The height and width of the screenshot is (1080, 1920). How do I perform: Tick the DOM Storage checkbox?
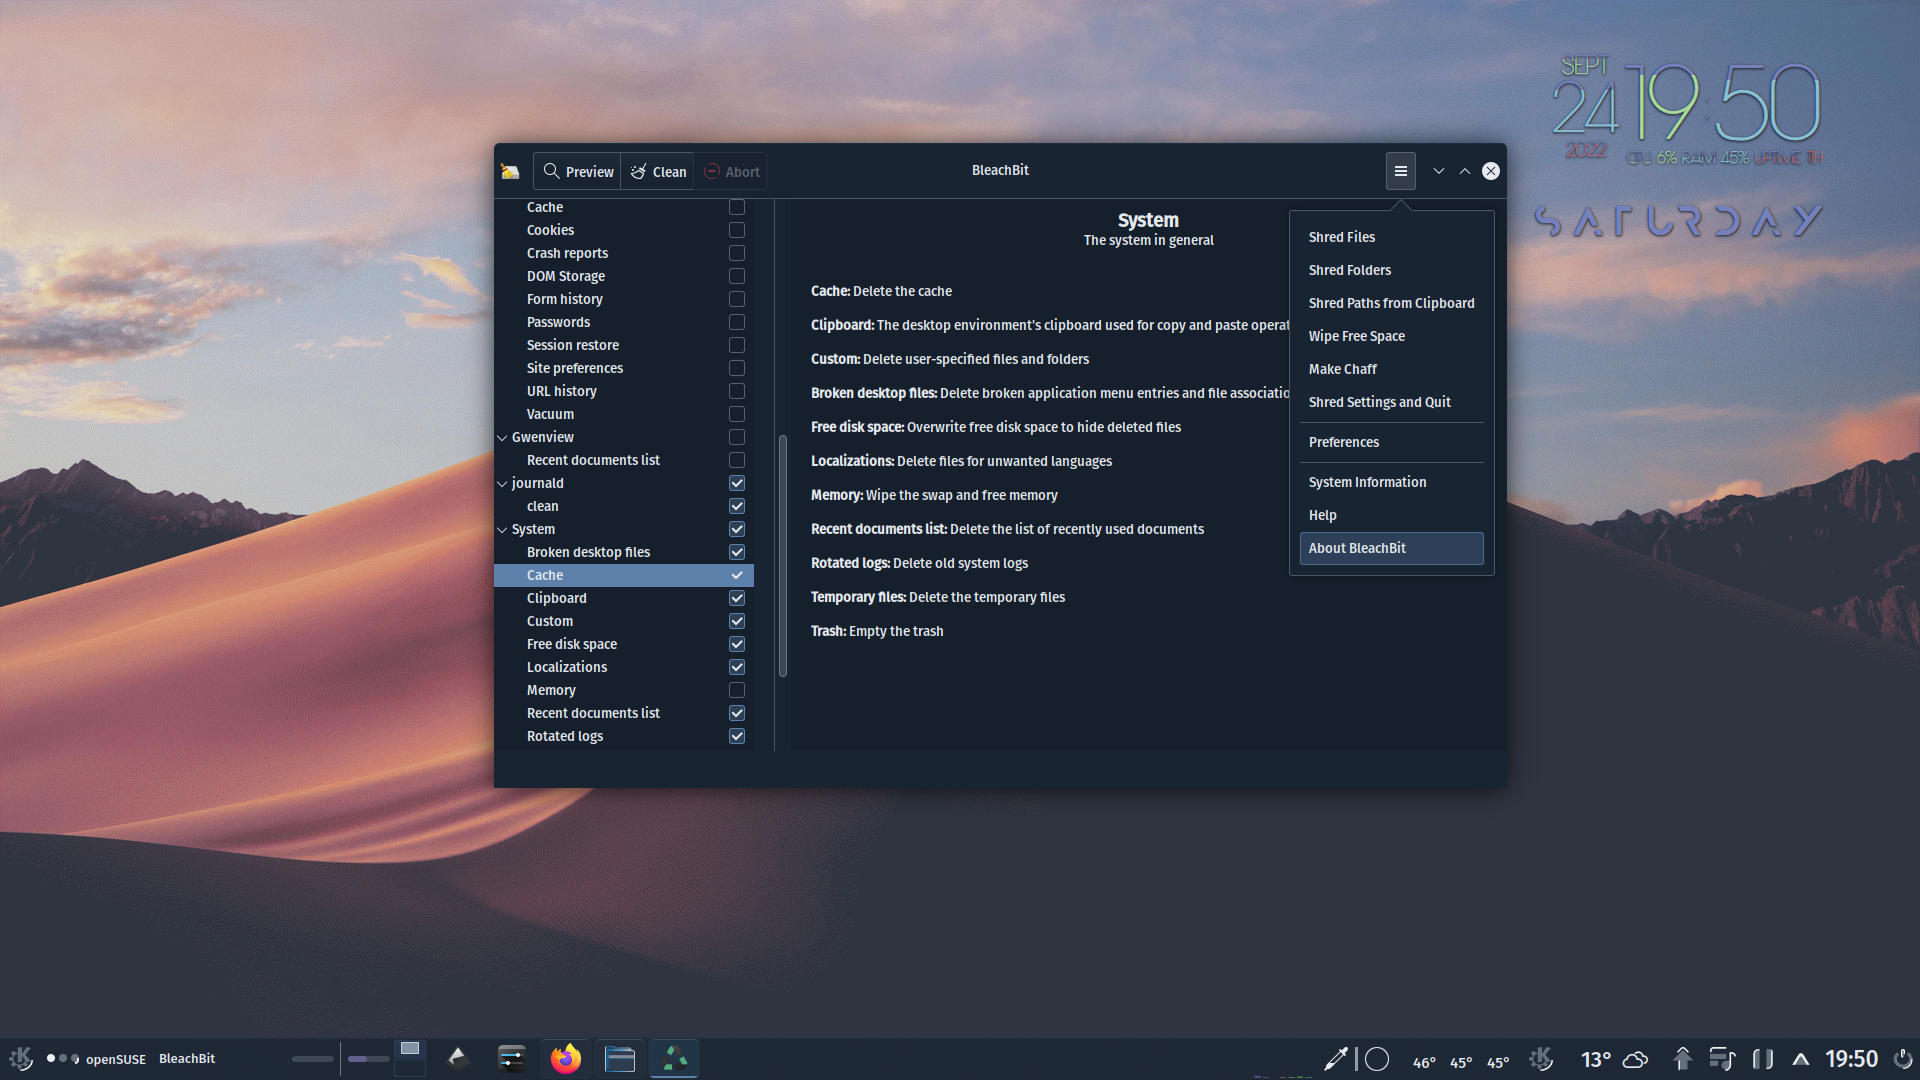pyautogui.click(x=737, y=276)
